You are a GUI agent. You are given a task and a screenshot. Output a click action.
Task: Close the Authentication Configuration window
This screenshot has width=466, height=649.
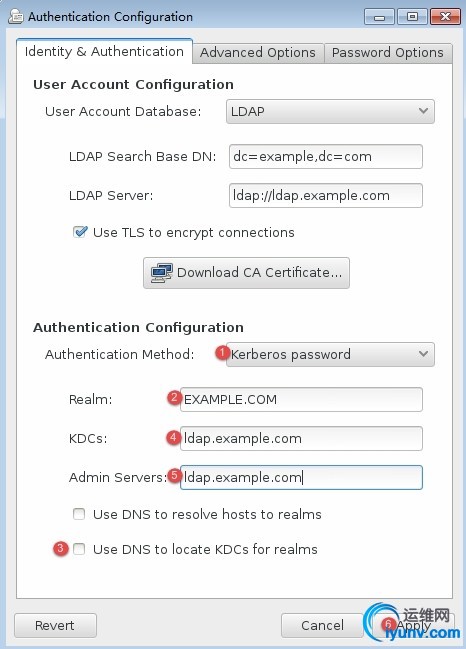point(445,17)
